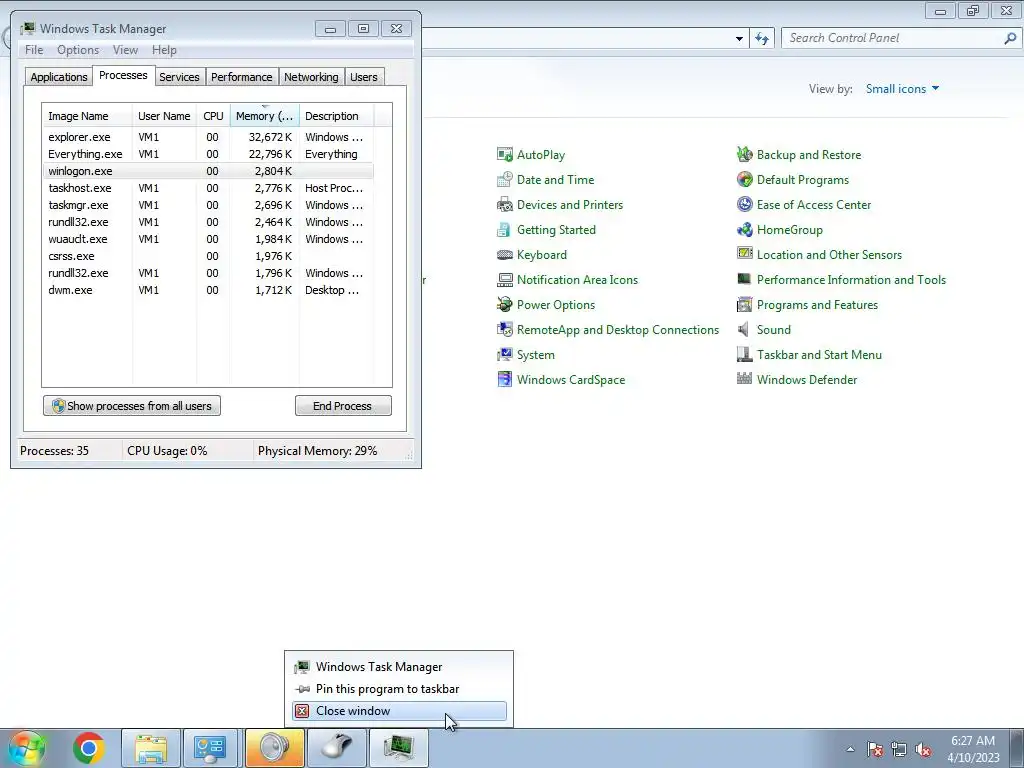Click the refresh button beside address bar

coord(762,38)
